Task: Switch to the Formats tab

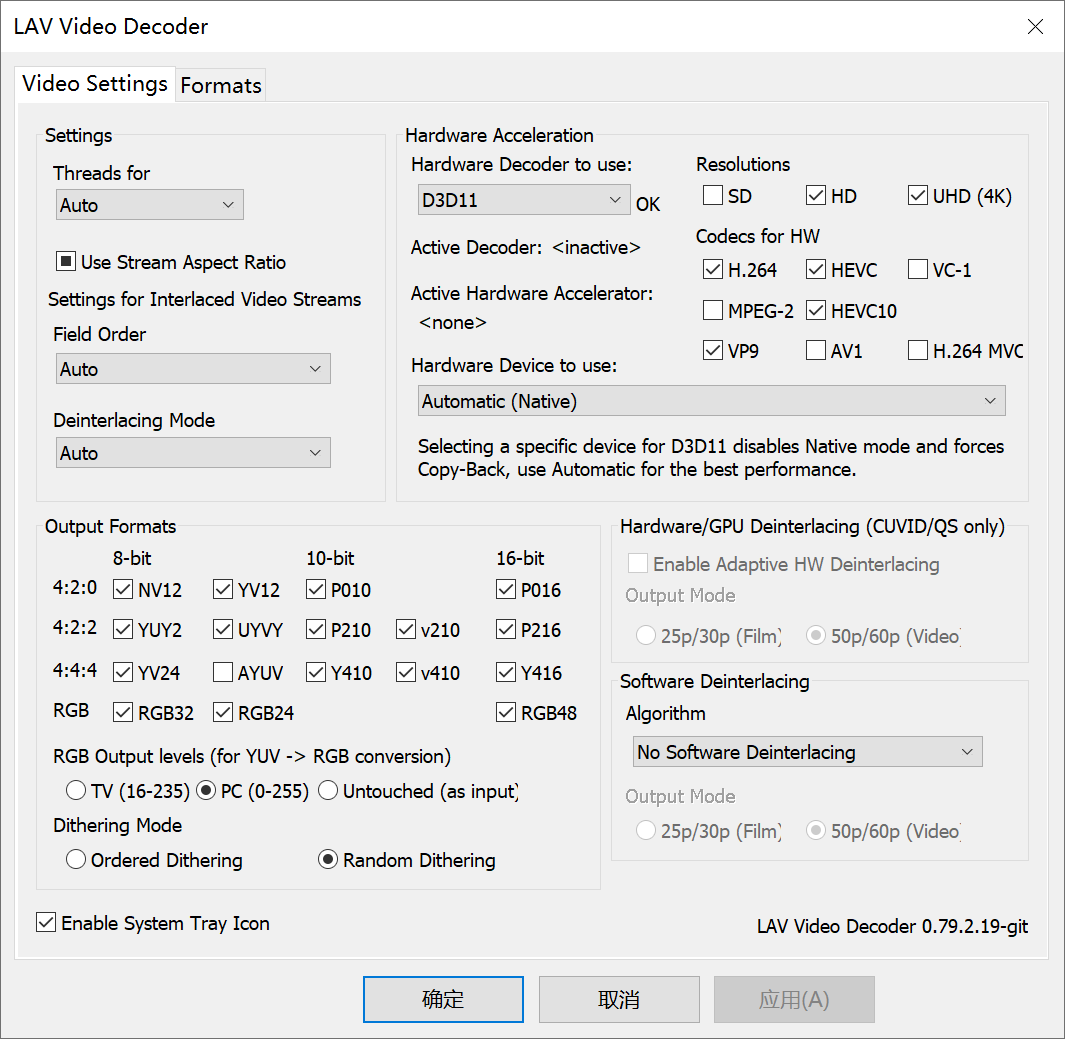Action: click(x=220, y=86)
